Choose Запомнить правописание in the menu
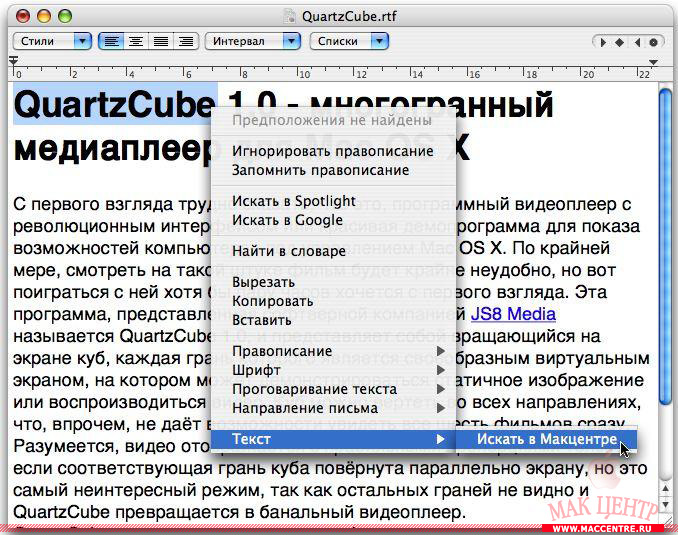 tap(333, 170)
